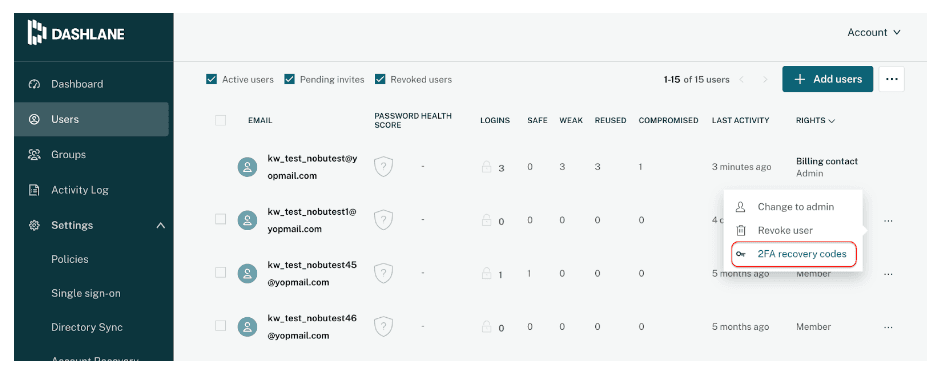944x370 pixels.
Task: Uncheck the Pending invites filter
Action: (x=289, y=79)
